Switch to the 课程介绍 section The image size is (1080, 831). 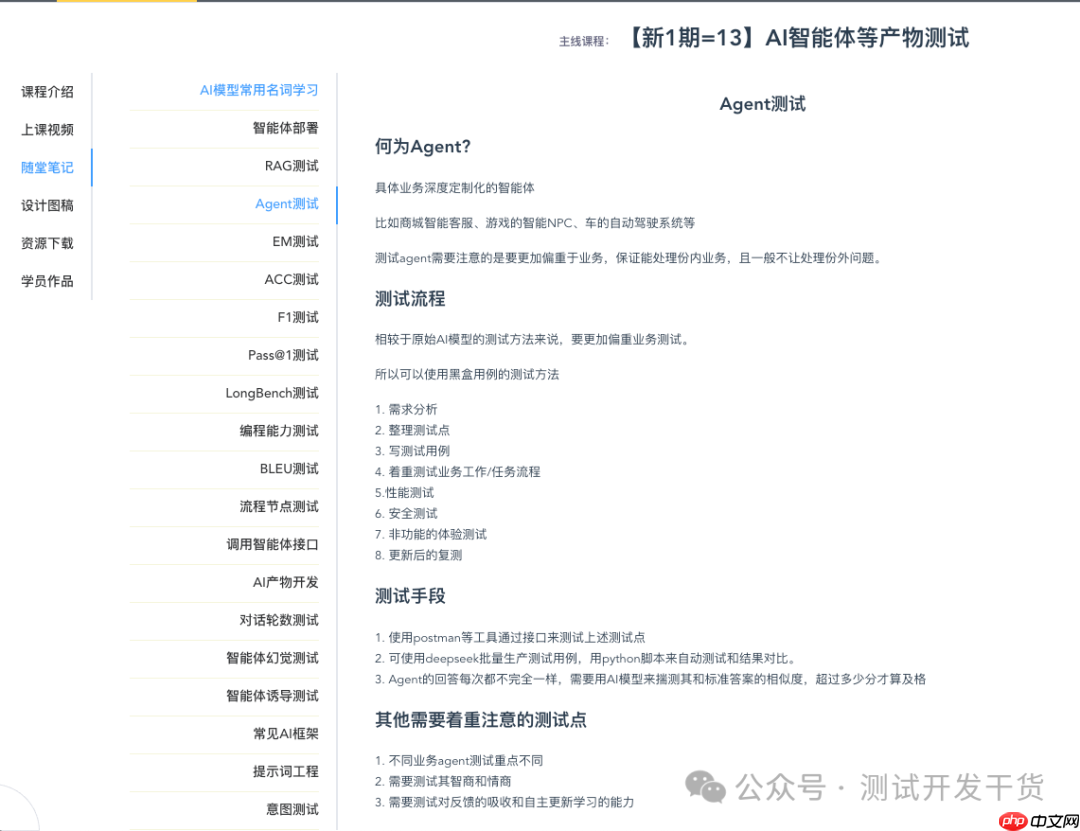coord(46,91)
